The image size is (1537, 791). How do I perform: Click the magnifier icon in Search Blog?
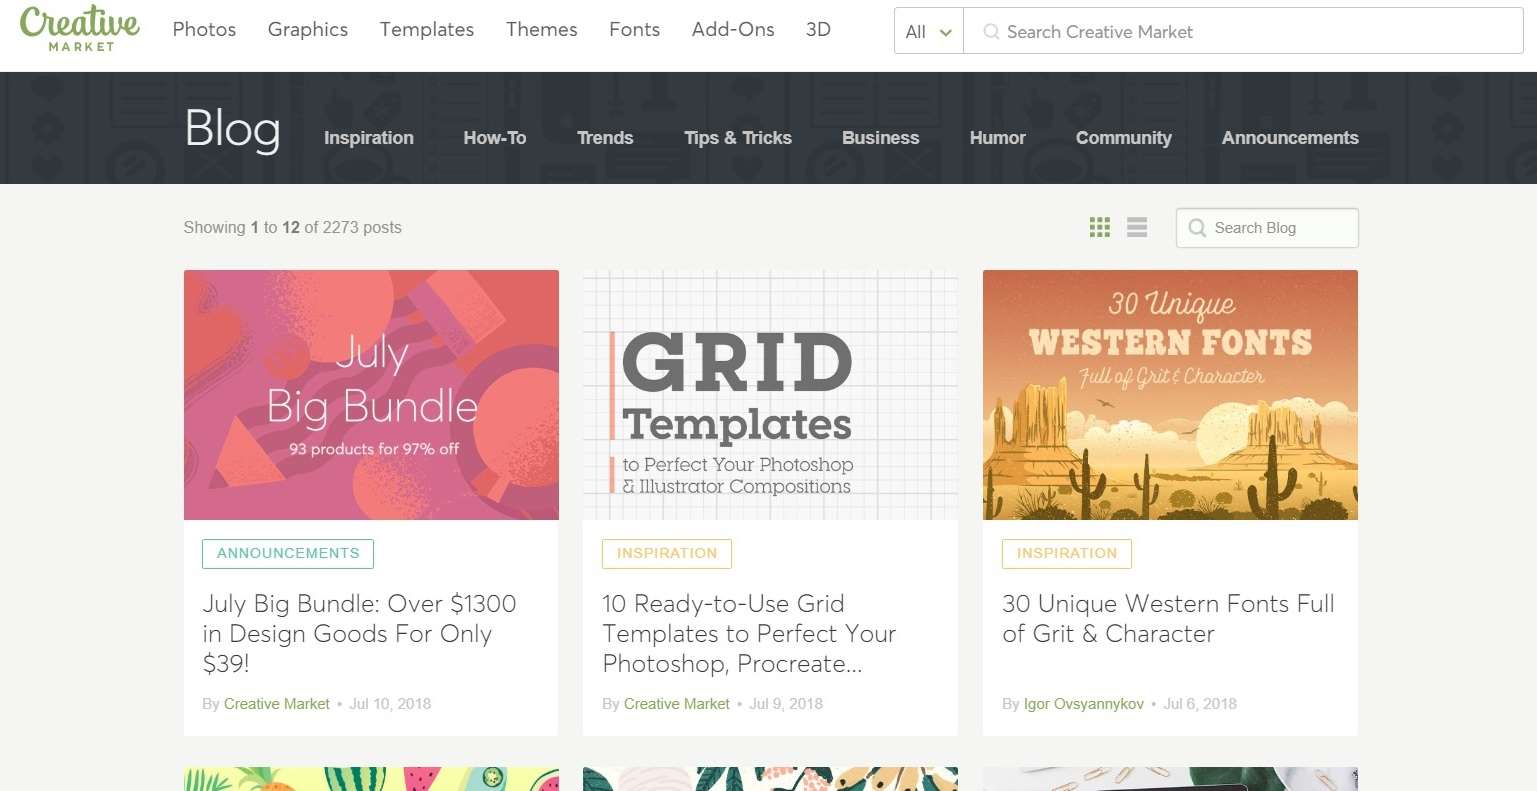click(1197, 228)
